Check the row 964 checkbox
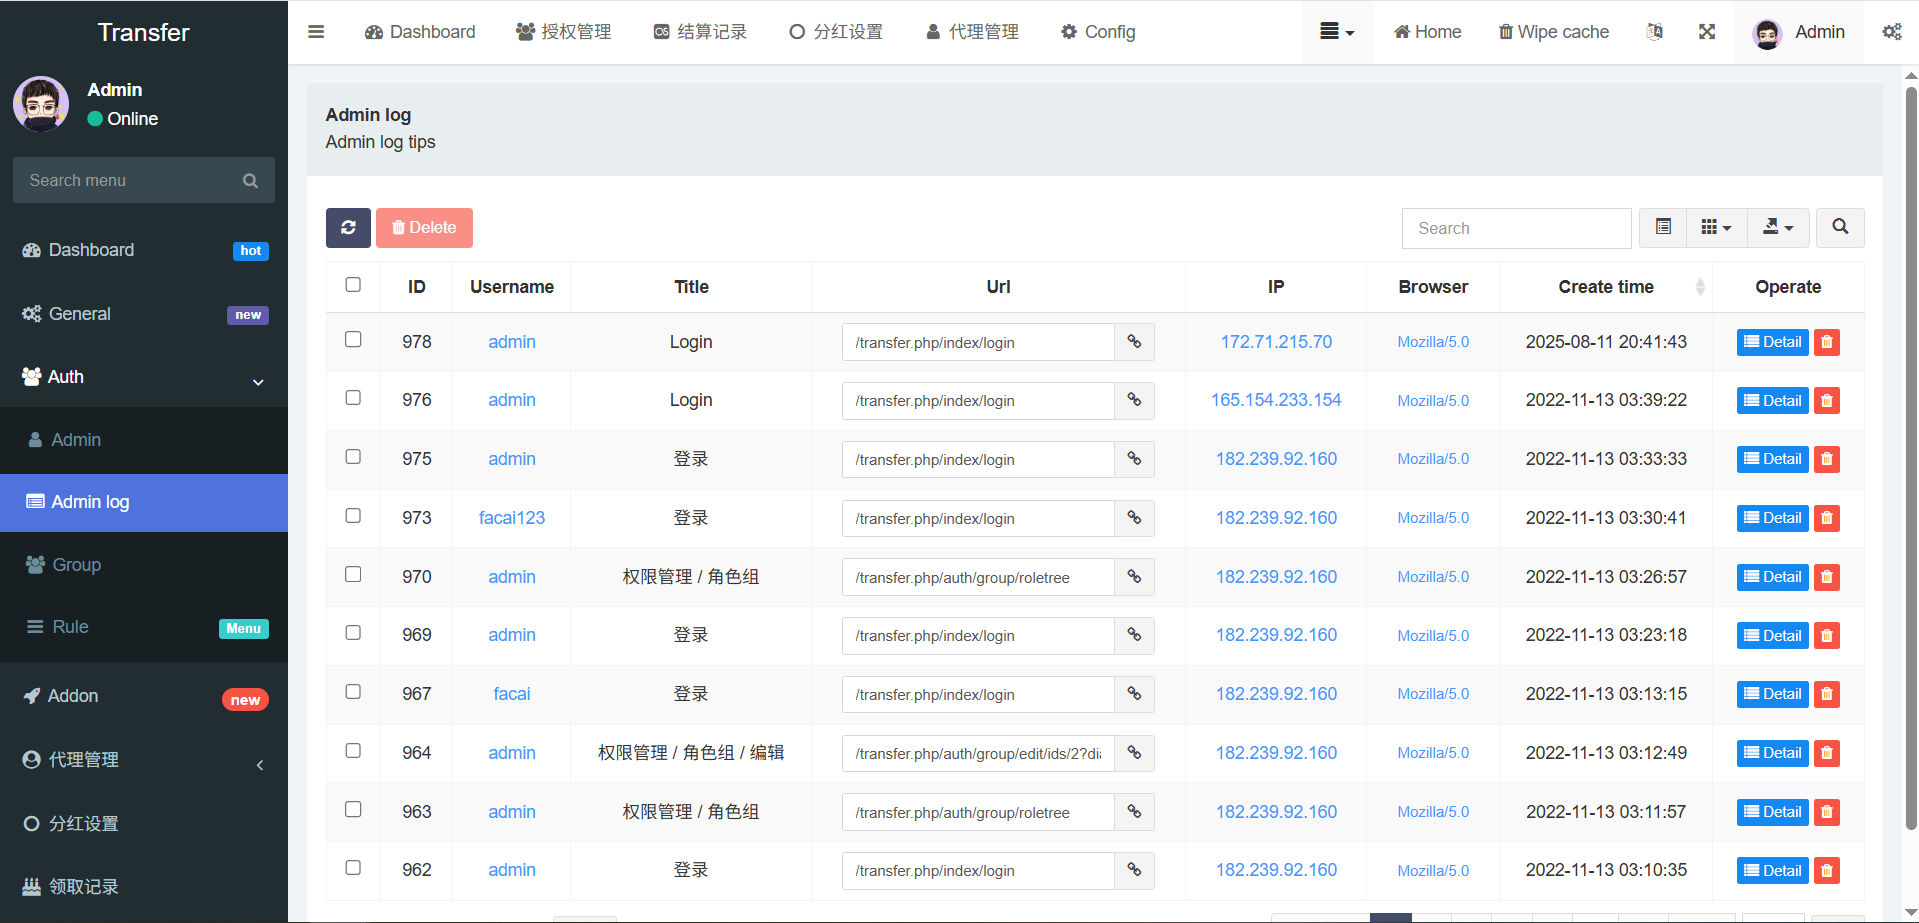Screen dimensions: 1919x923 353,751
